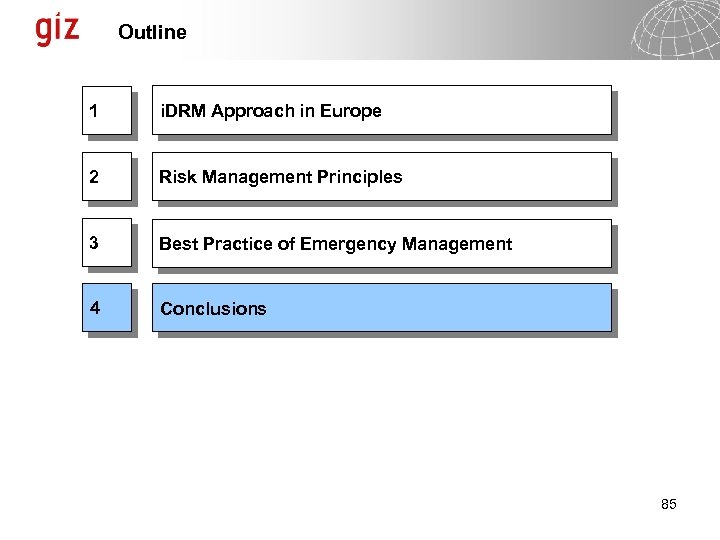720x540 pixels.
Task: Select the highlighted number 4 box
Action: coord(106,308)
